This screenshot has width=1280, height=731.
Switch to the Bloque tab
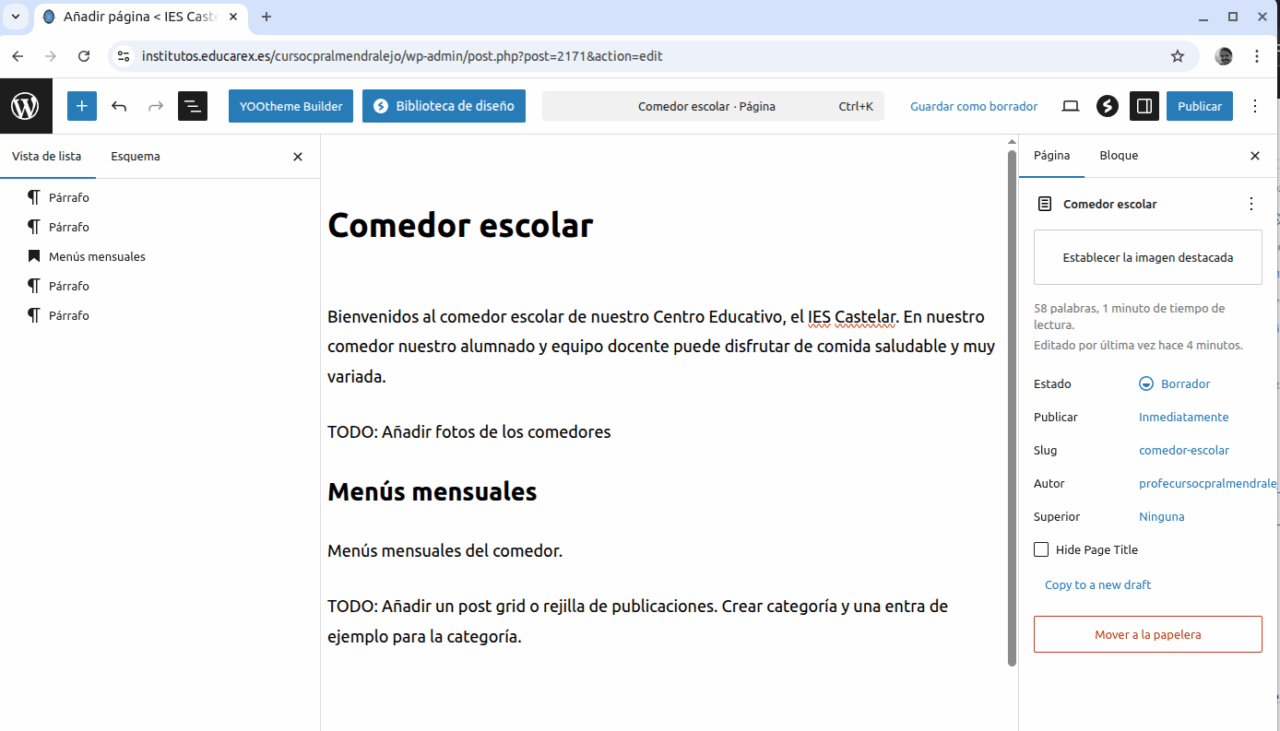click(x=1118, y=155)
